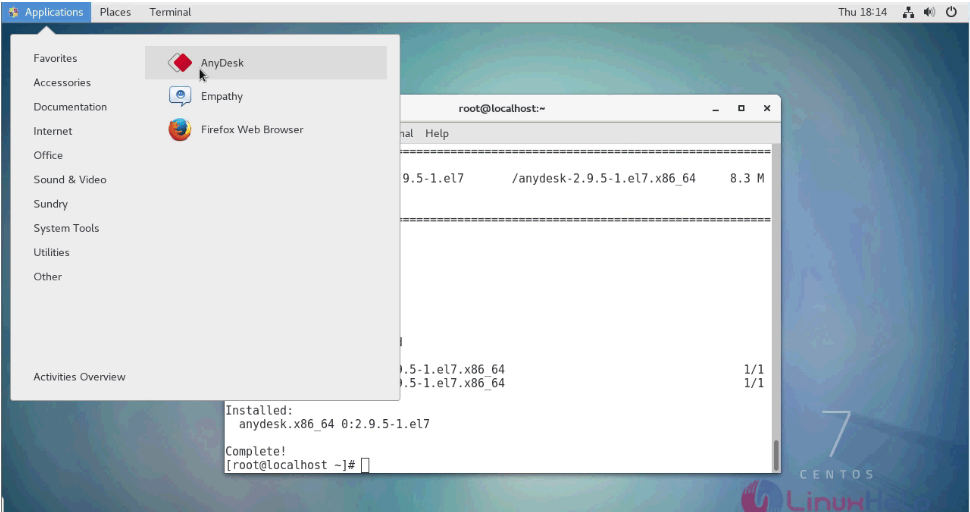Click the AnyDesk label in app list

pos(222,62)
